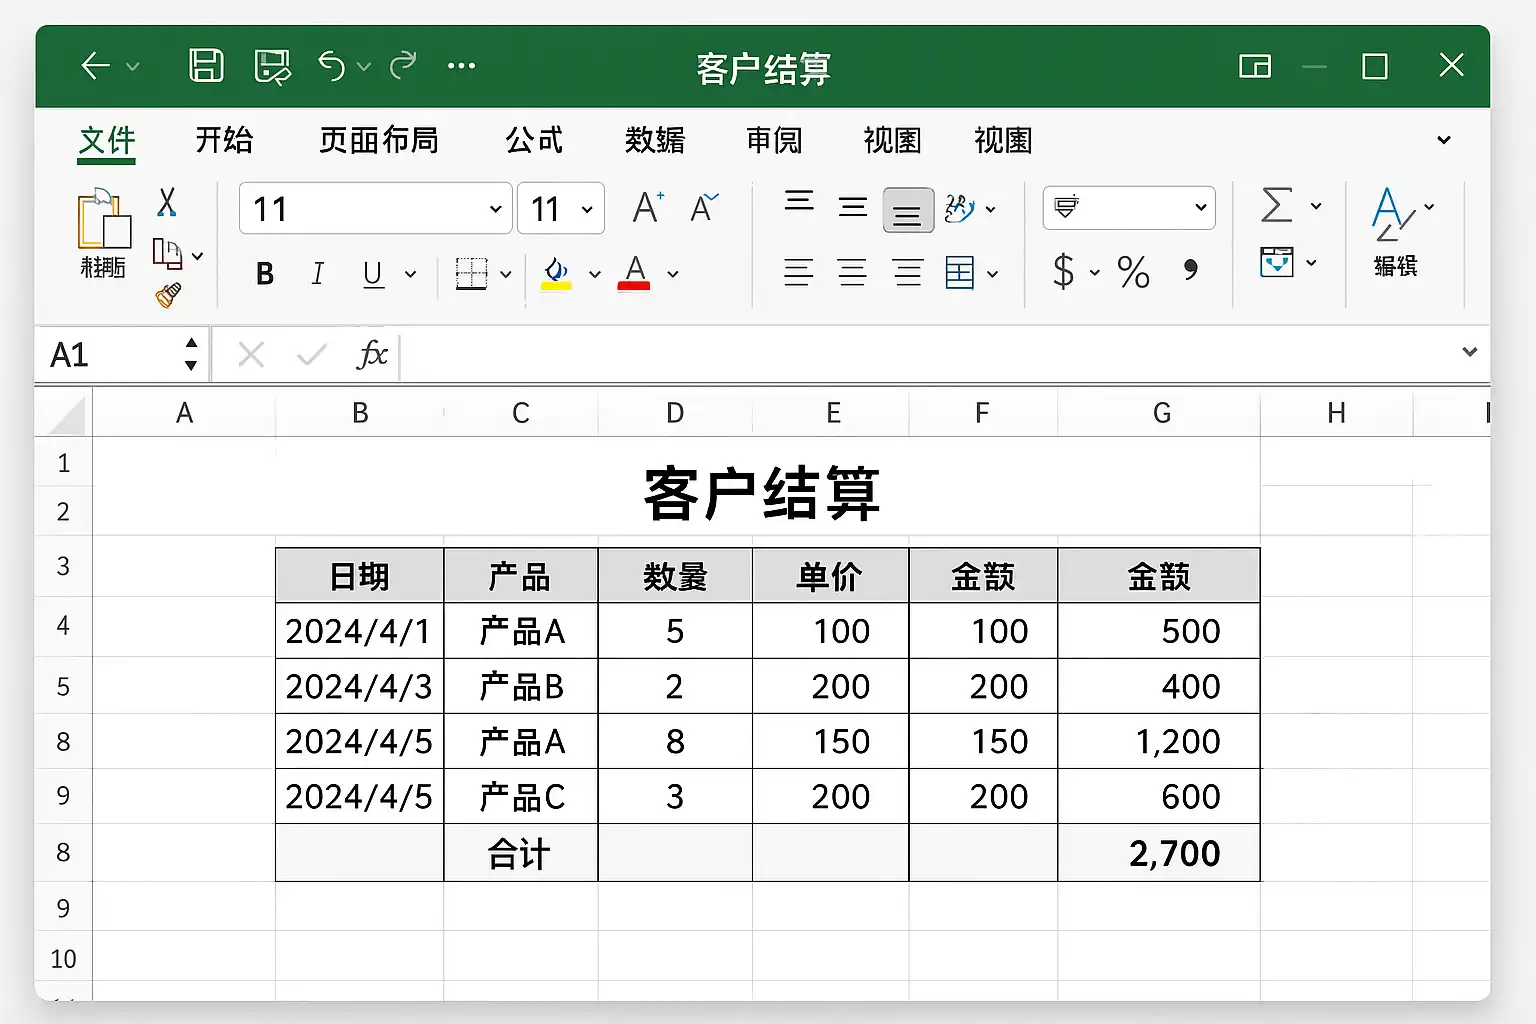Apply currency format with the dollar sign
Viewport: 1536px width, 1024px height.
(x=1064, y=271)
